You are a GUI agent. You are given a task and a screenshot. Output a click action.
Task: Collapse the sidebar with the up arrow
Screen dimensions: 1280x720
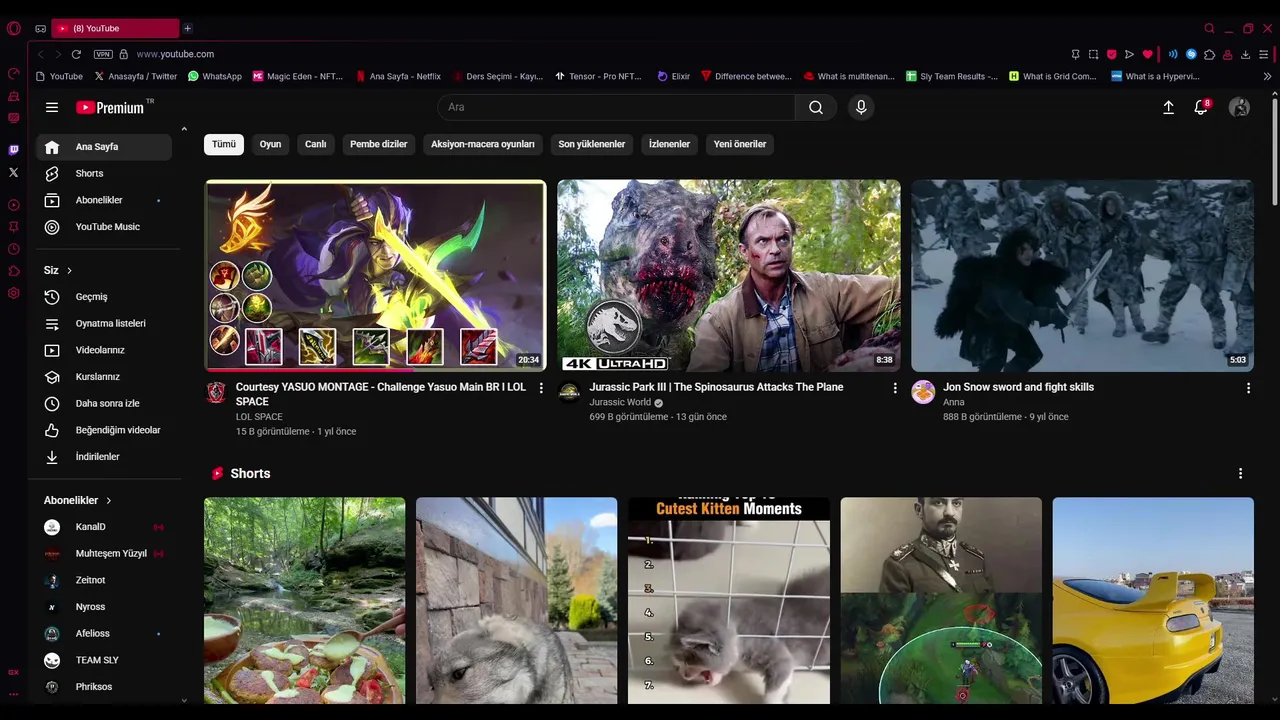point(184,129)
